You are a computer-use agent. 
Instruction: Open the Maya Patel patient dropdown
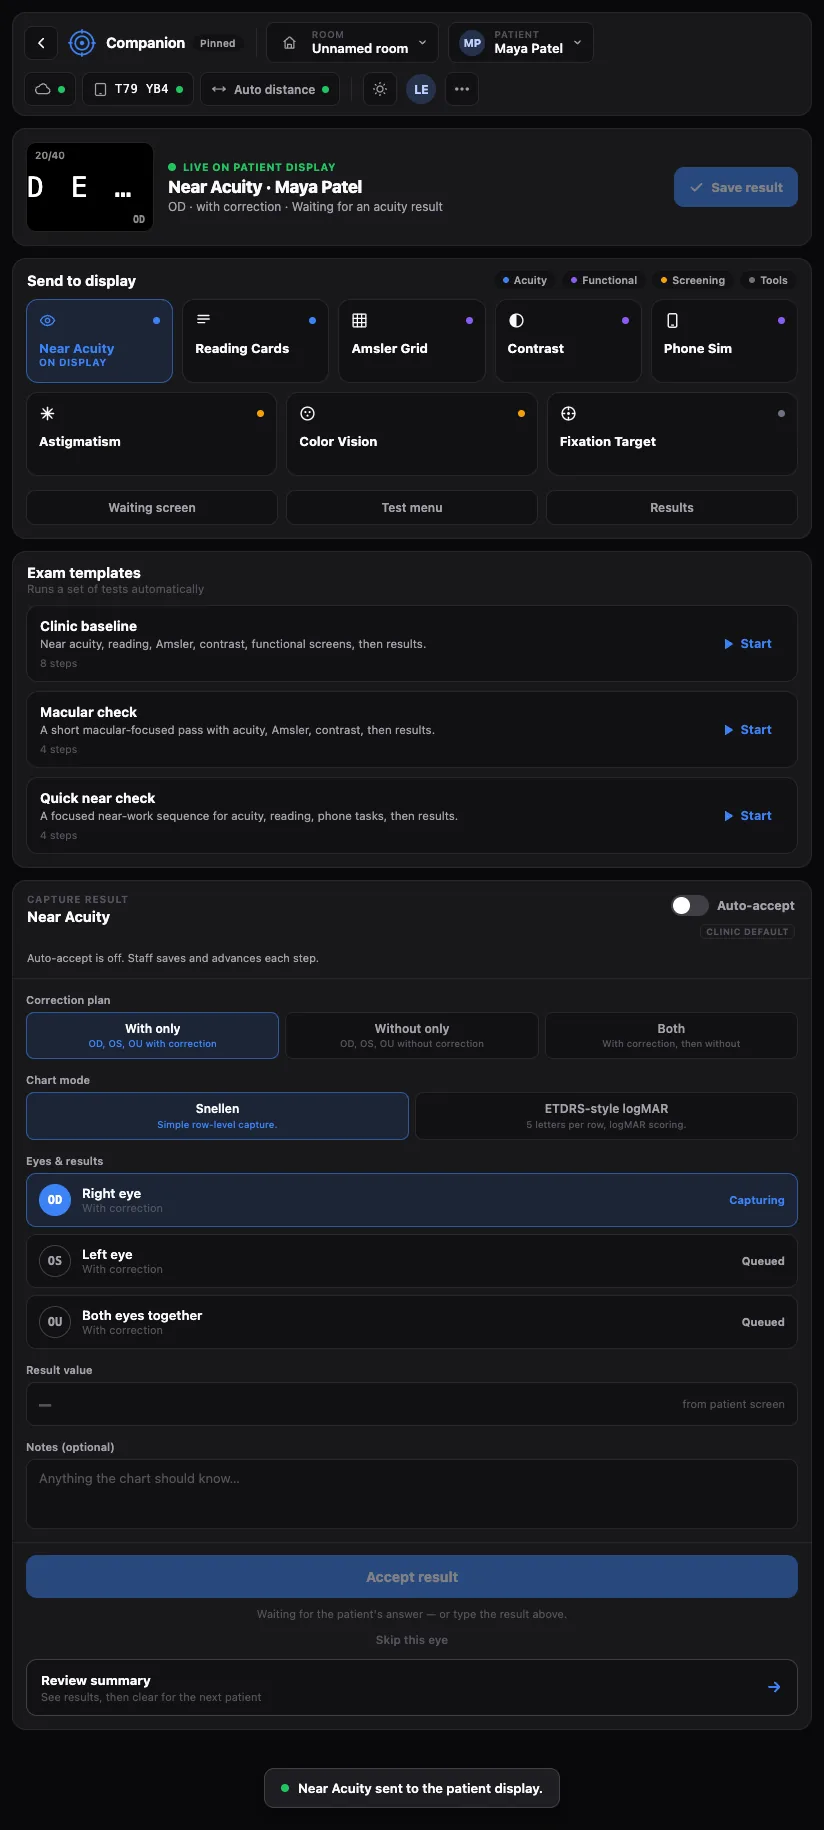tap(521, 43)
